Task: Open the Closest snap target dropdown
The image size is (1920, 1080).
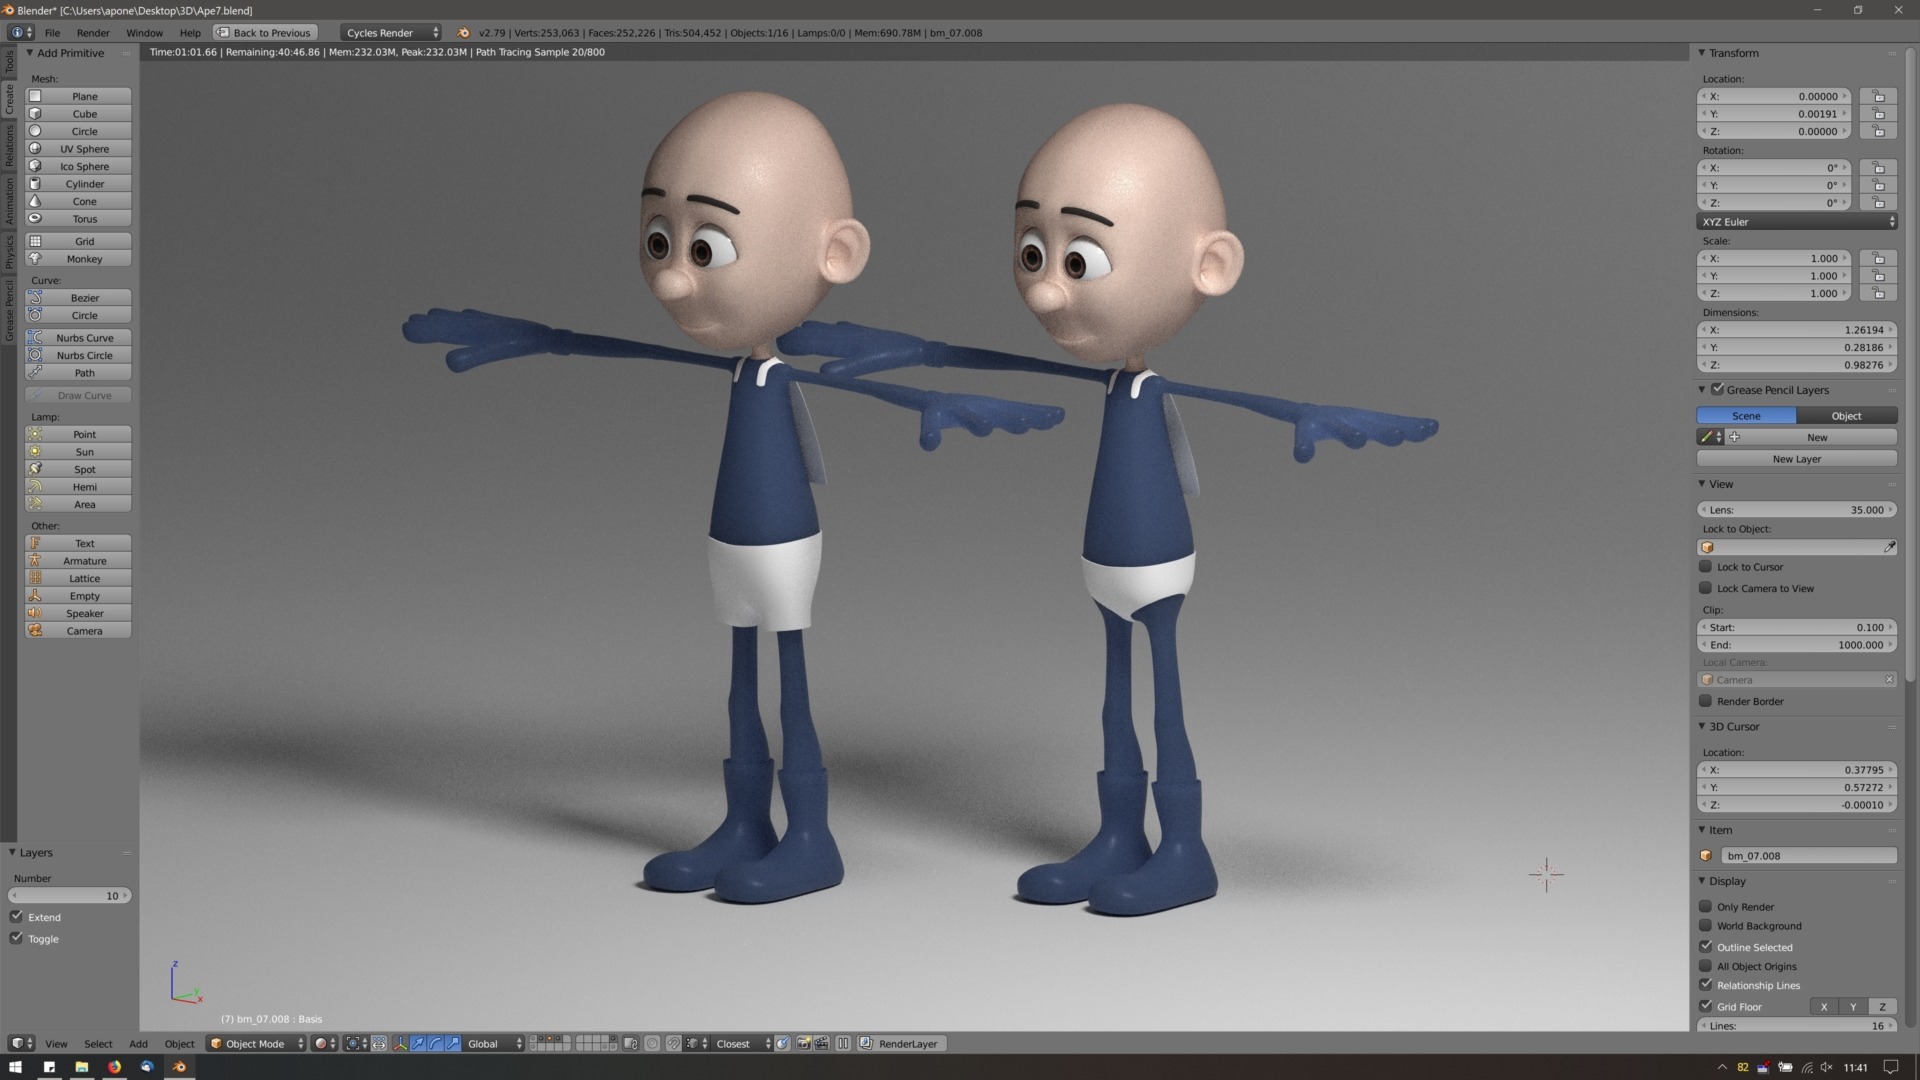Action: [742, 1043]
